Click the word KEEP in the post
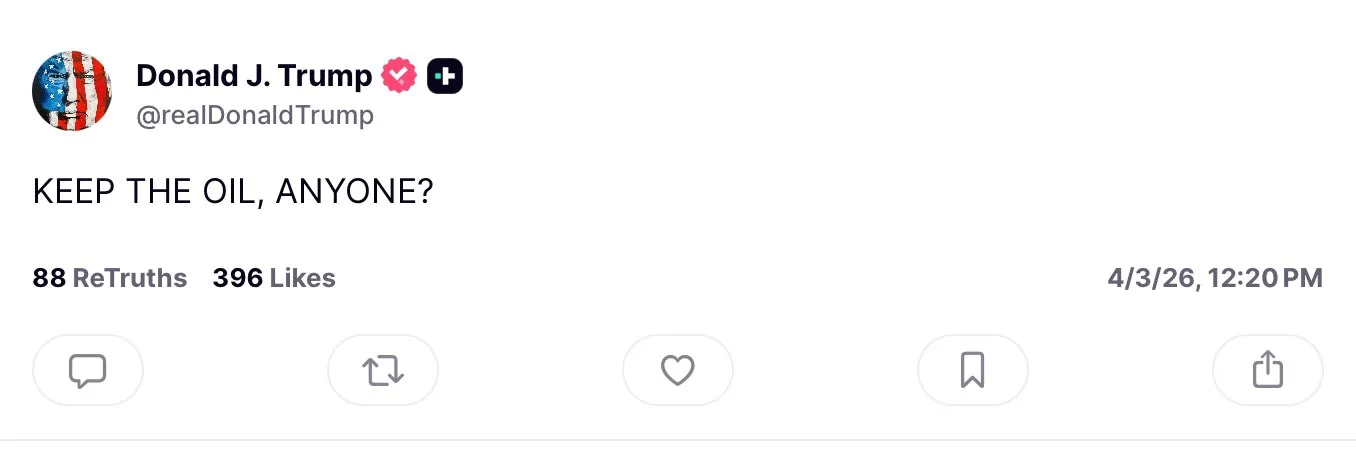Image resolution: width=1356 pixels, height=460 pixels. (x=74, y=192)
